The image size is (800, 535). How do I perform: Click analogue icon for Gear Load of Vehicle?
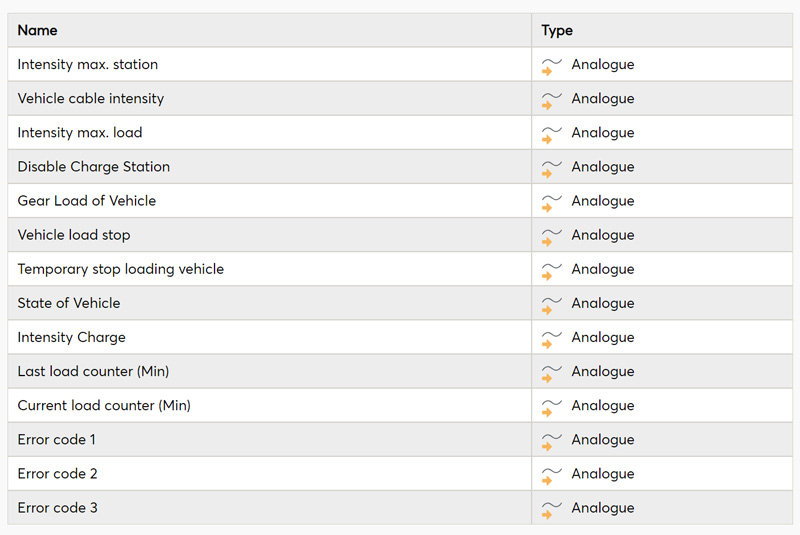click(x=552, y=203)
